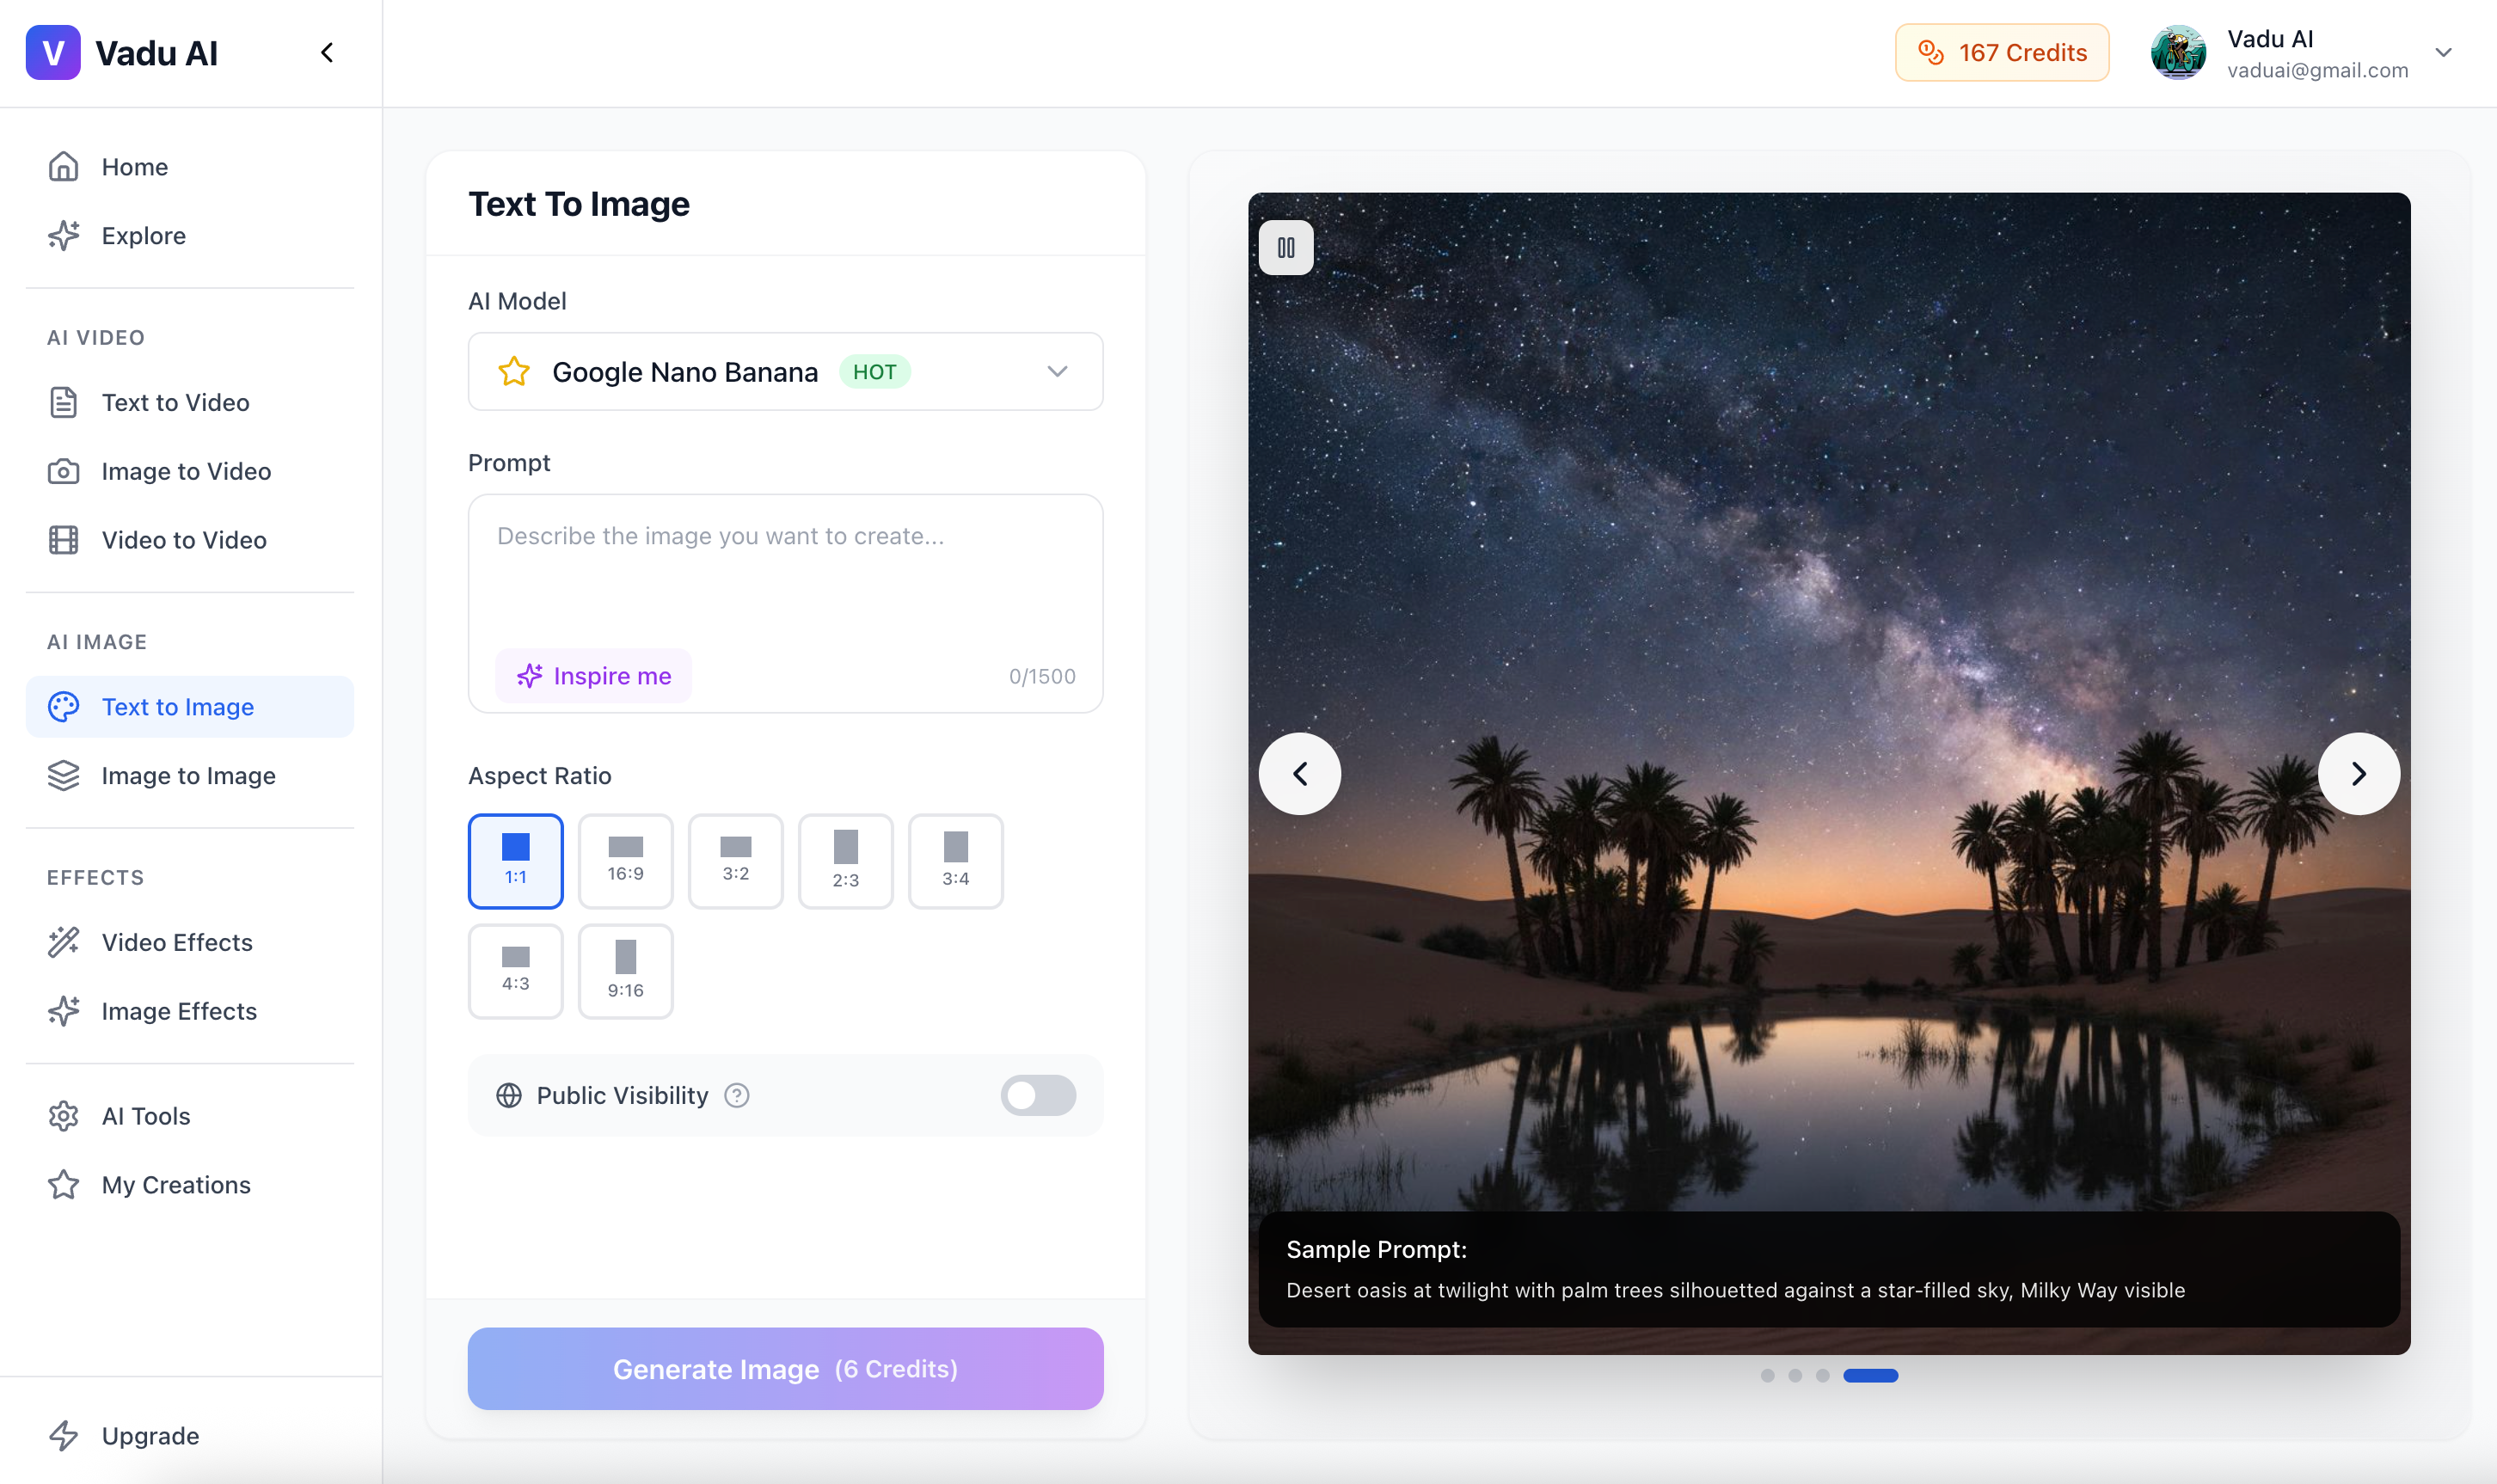
Task: Go to Home in the sidebar
Action: pyautogui.click(x=134, y=166)
